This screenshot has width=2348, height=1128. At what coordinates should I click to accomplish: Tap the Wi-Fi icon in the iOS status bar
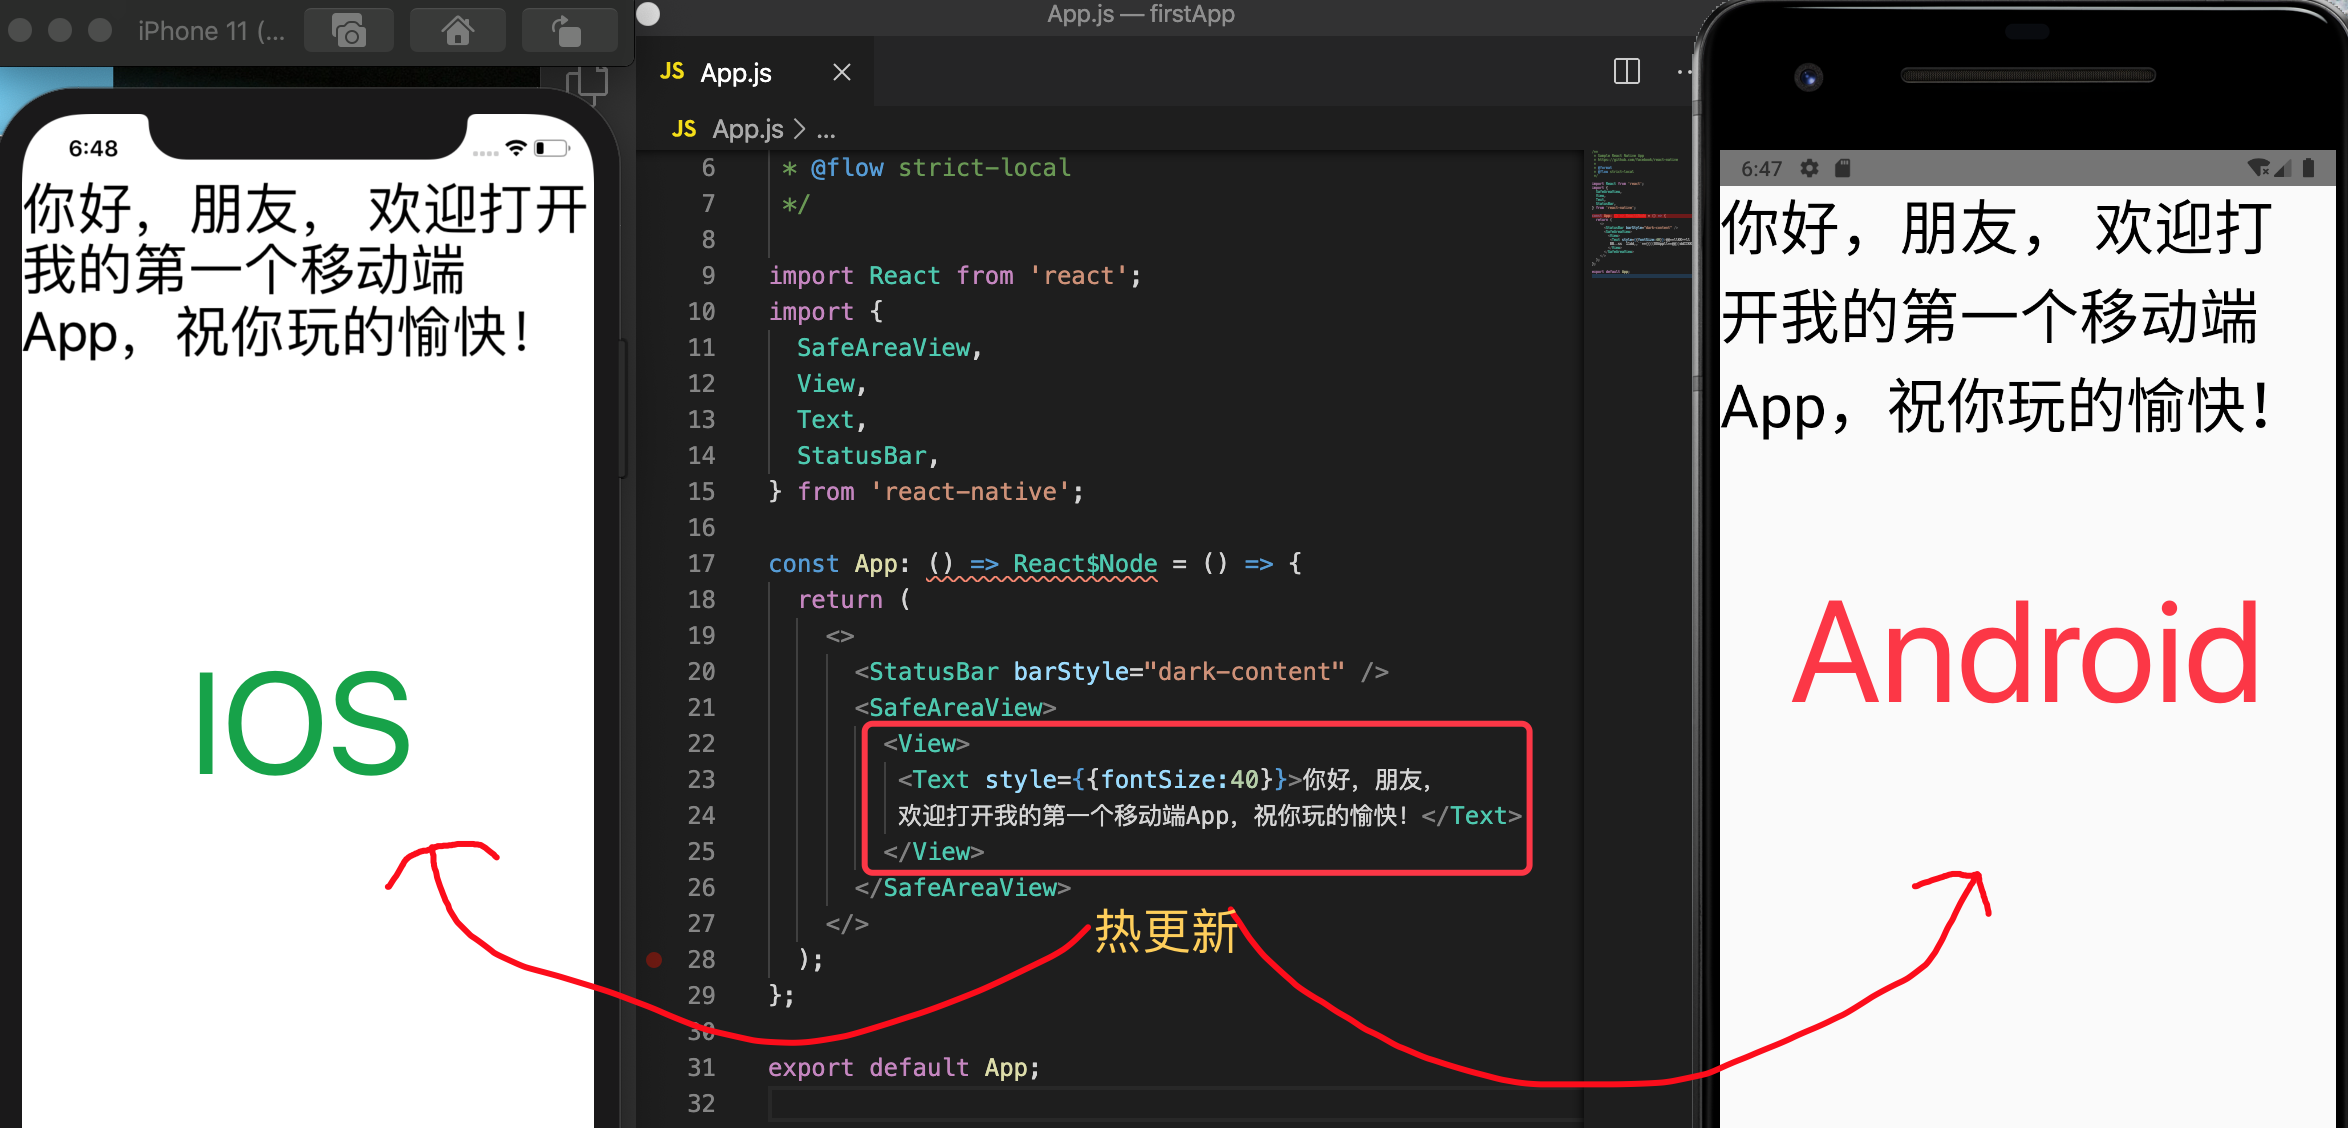pos(516,148)
